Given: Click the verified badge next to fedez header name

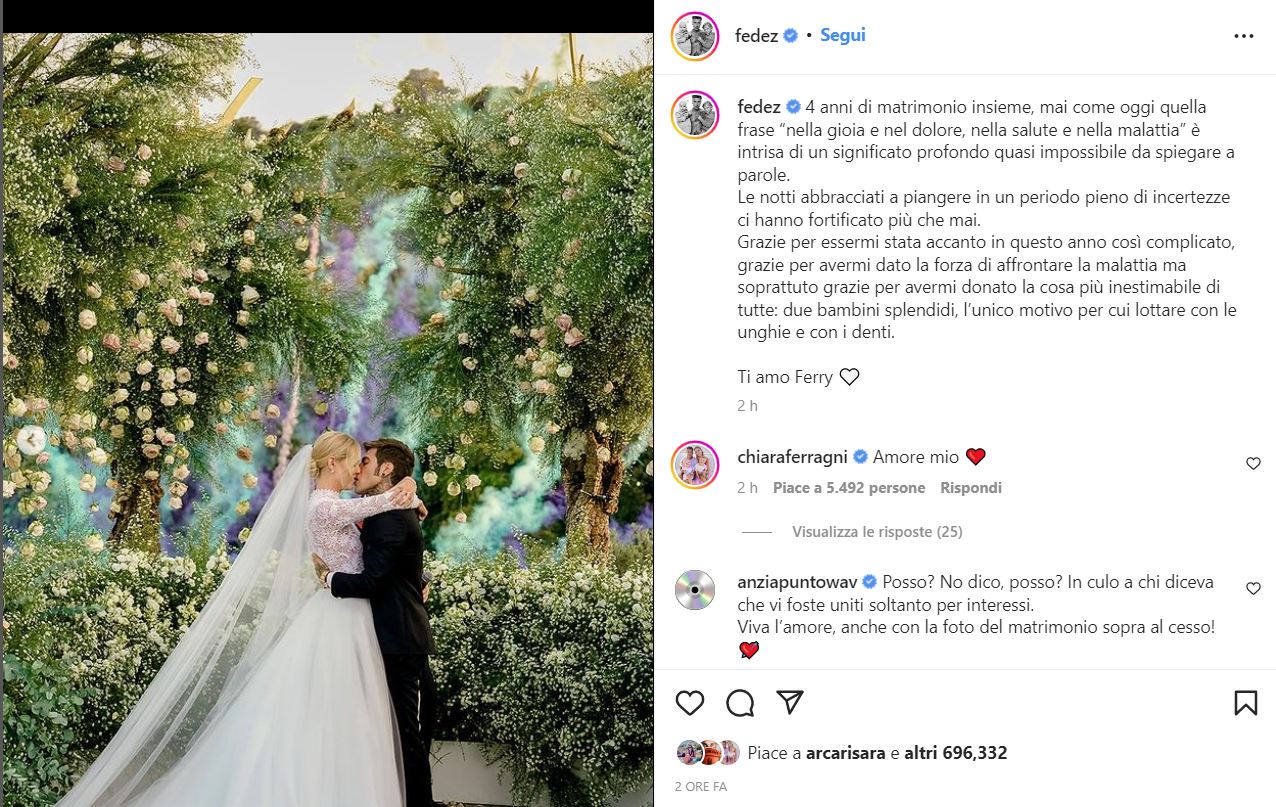Looking at the screenshot, I should tap(790, 36).
